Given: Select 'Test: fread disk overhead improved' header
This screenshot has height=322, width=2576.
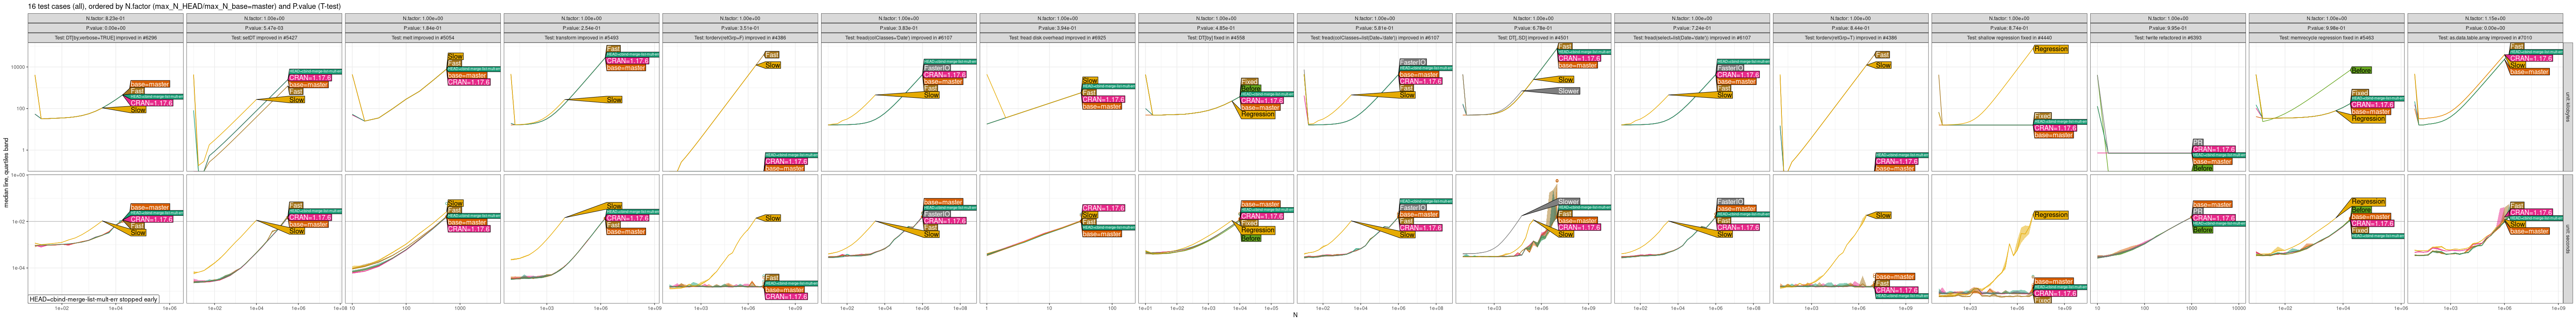Looking at the screenshot, I should tap(1057, 38).
